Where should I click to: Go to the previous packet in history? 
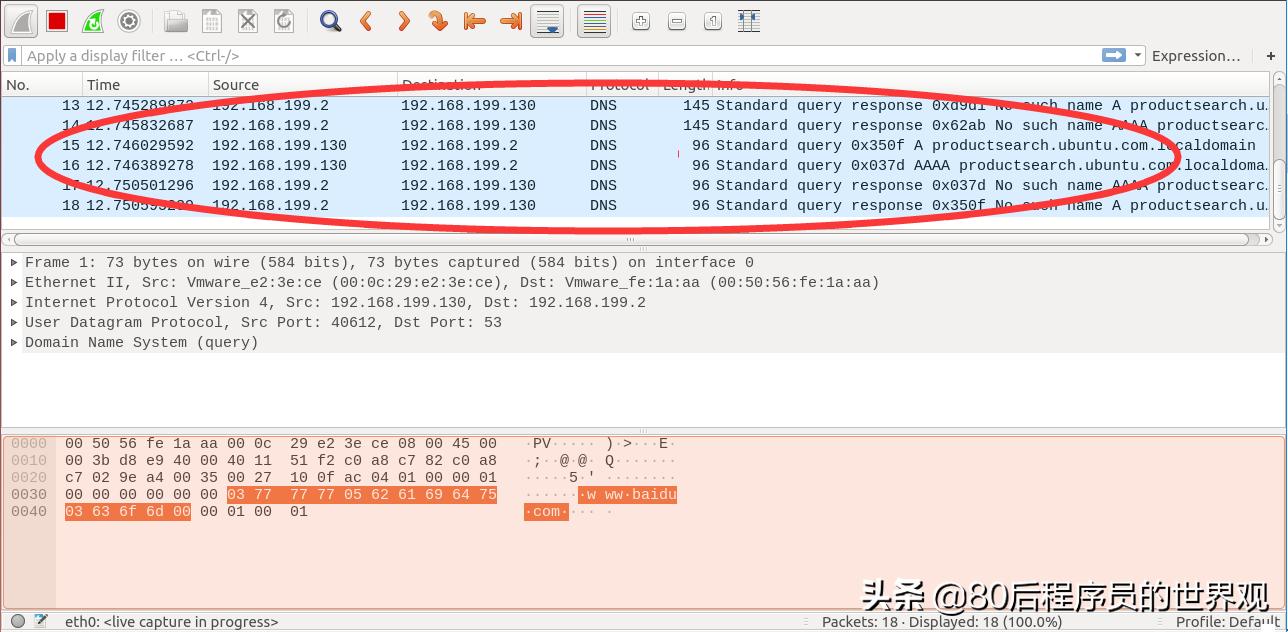pyautogui.click(x=366, y=21)
